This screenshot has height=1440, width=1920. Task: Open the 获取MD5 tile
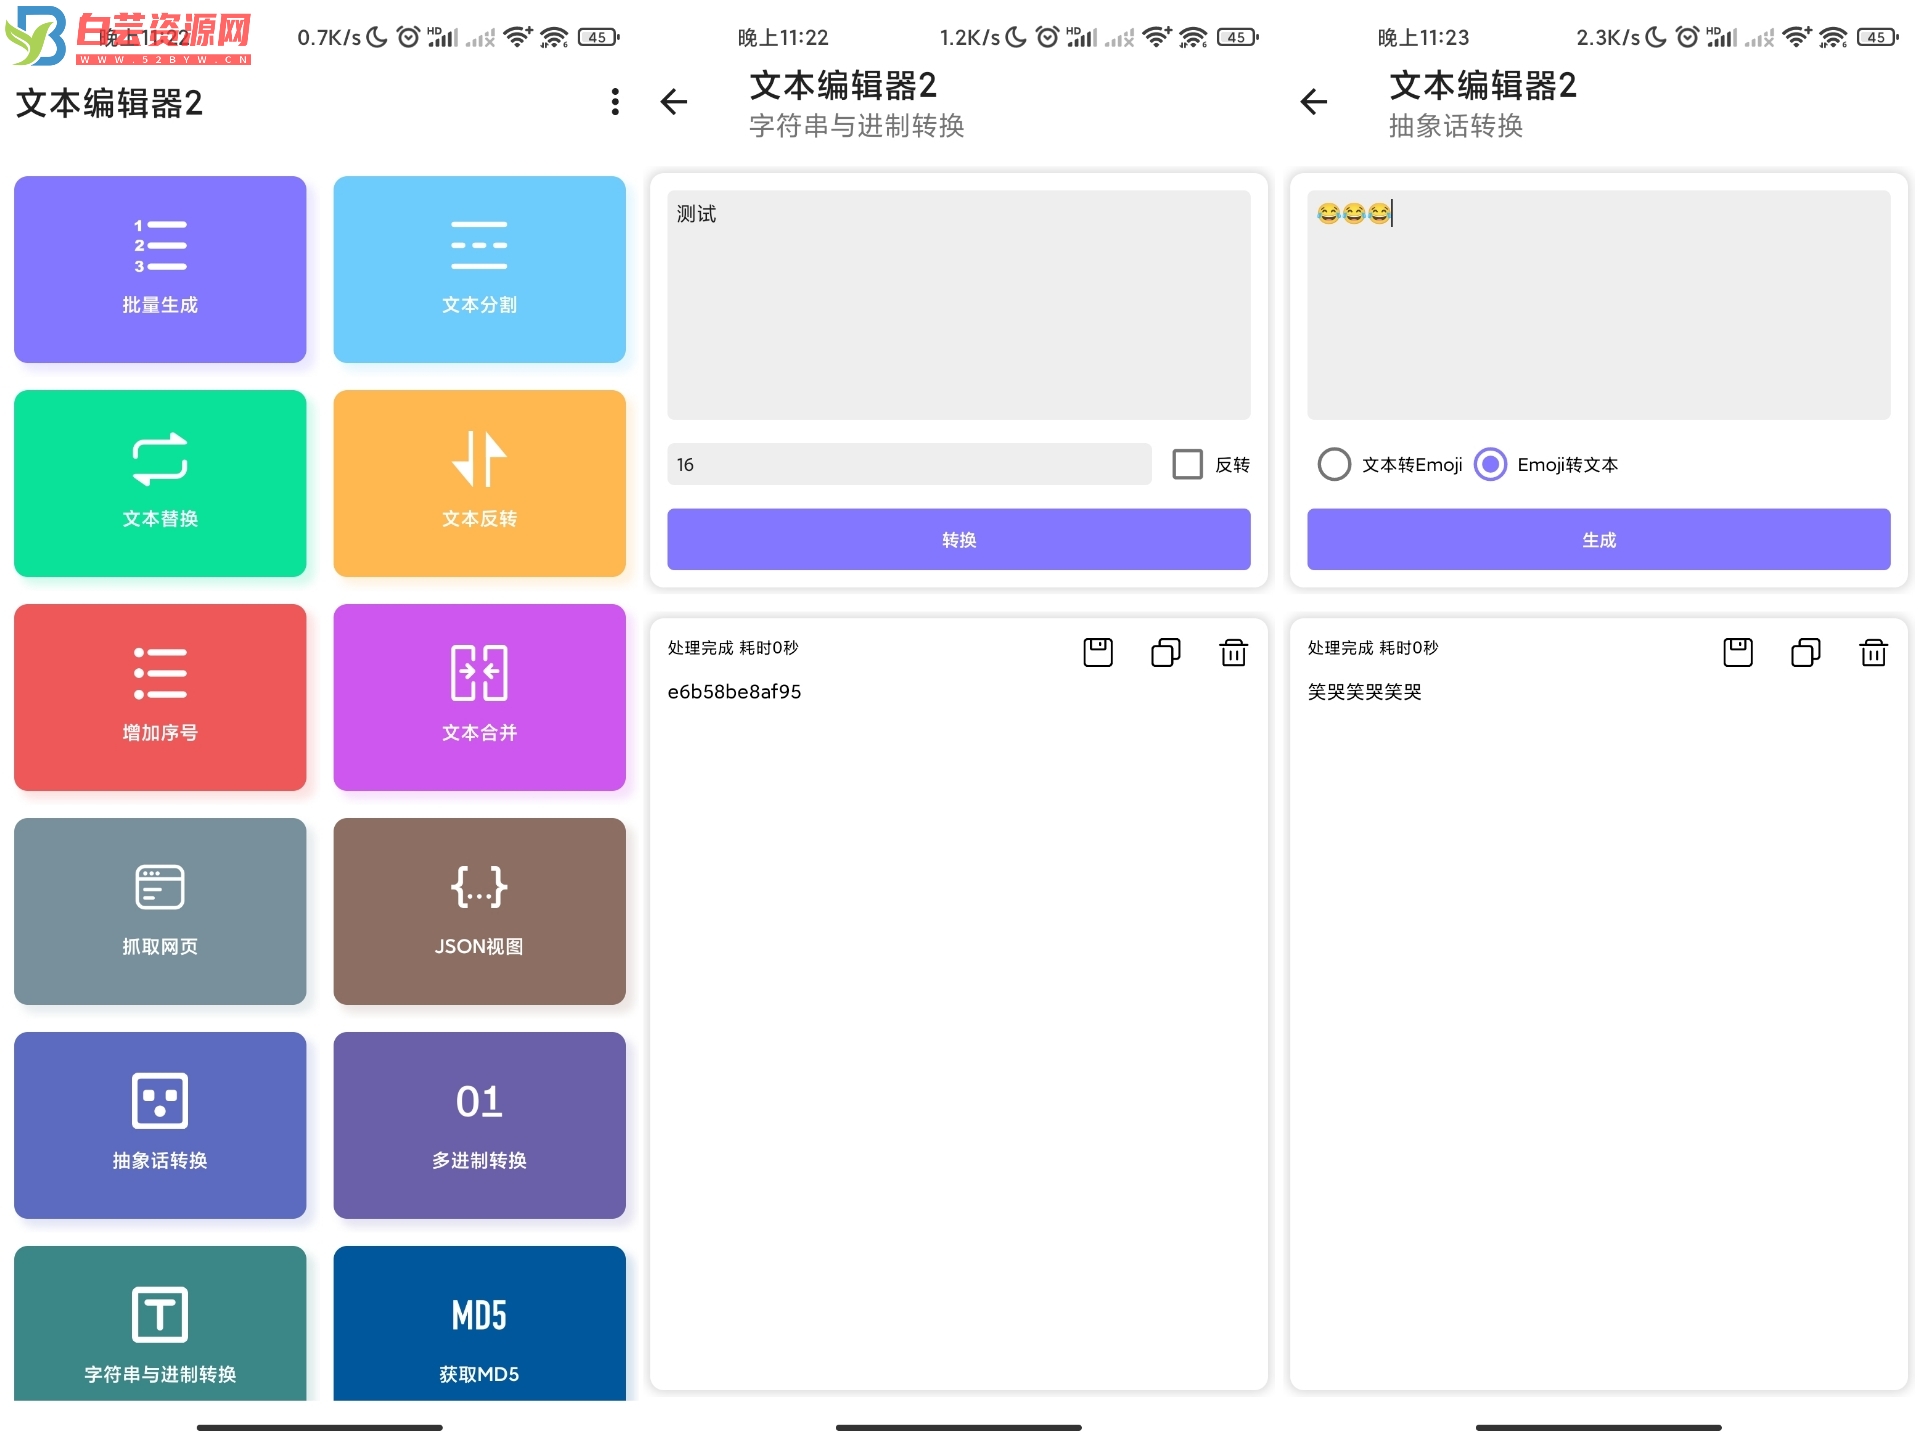tap(479, 1323)
